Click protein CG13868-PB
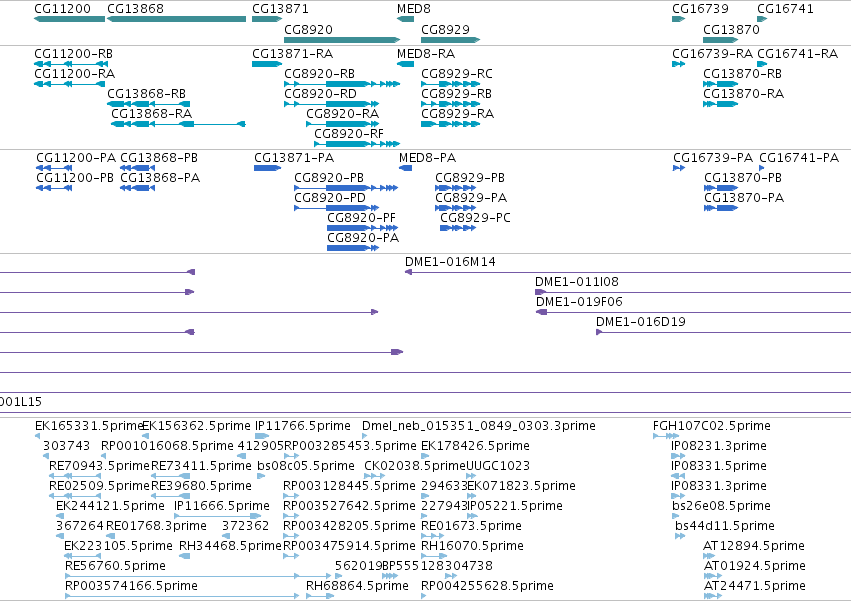This screenshot has height=601, width=851. click(x=159, y=158)
